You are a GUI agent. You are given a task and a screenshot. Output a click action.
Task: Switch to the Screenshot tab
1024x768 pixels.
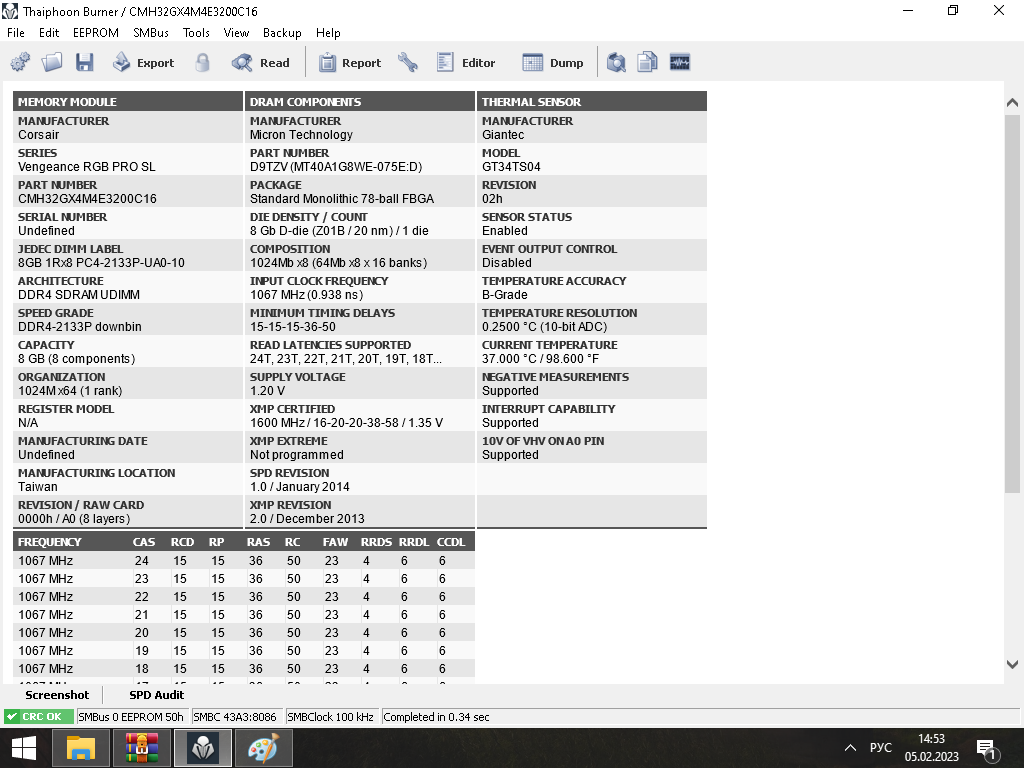click(57, 695)
